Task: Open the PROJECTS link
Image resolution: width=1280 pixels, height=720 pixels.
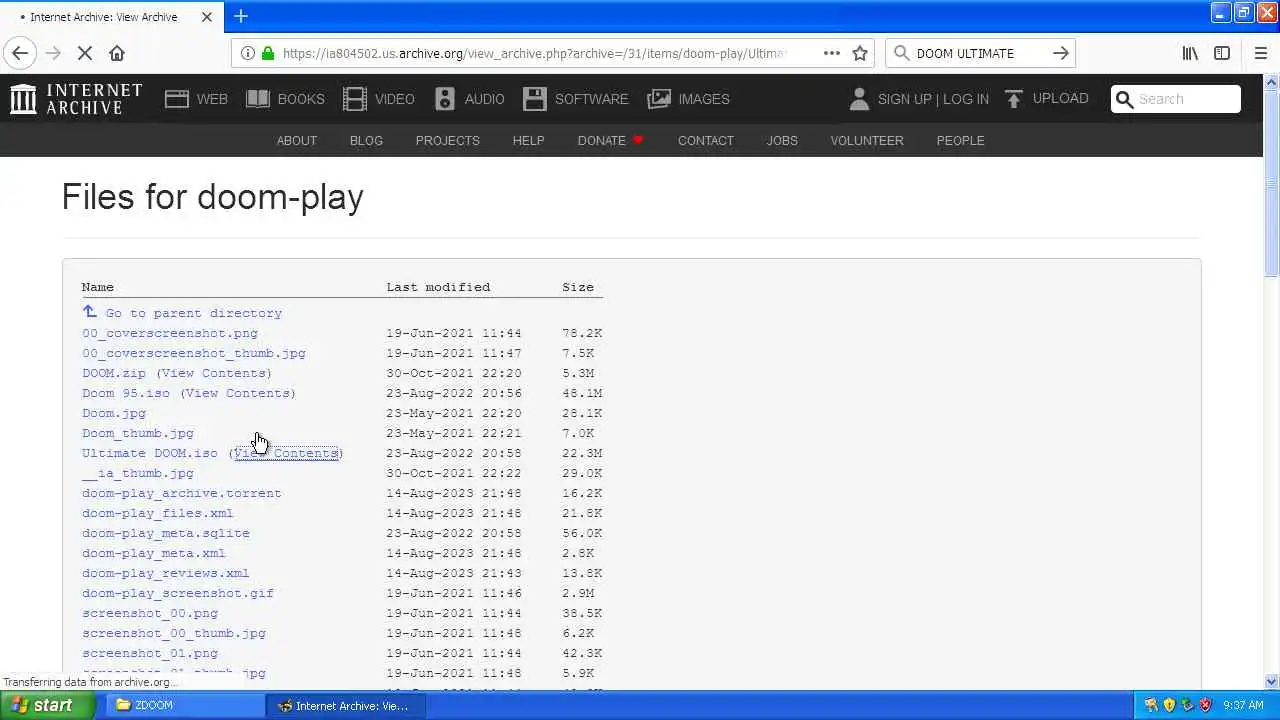Action: pos(447,140)
